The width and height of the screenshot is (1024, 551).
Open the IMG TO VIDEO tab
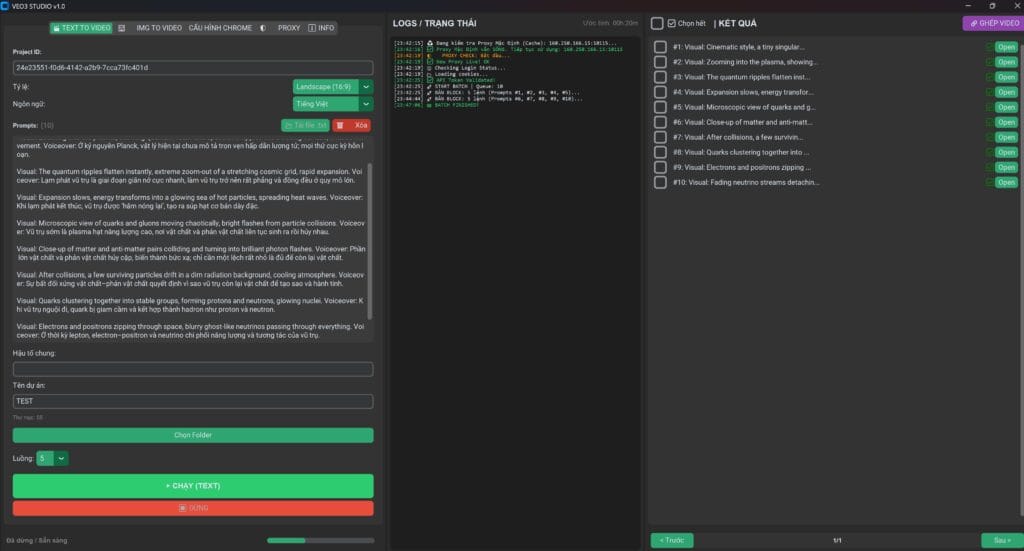159,28
